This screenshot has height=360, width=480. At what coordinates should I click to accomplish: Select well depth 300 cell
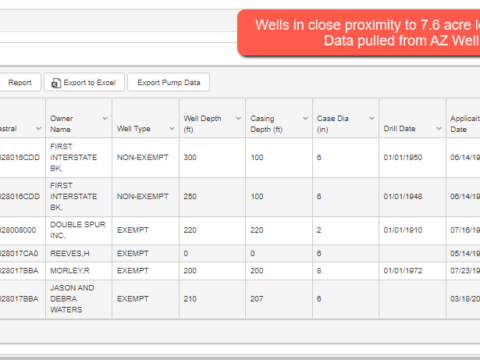coord(212,157)
